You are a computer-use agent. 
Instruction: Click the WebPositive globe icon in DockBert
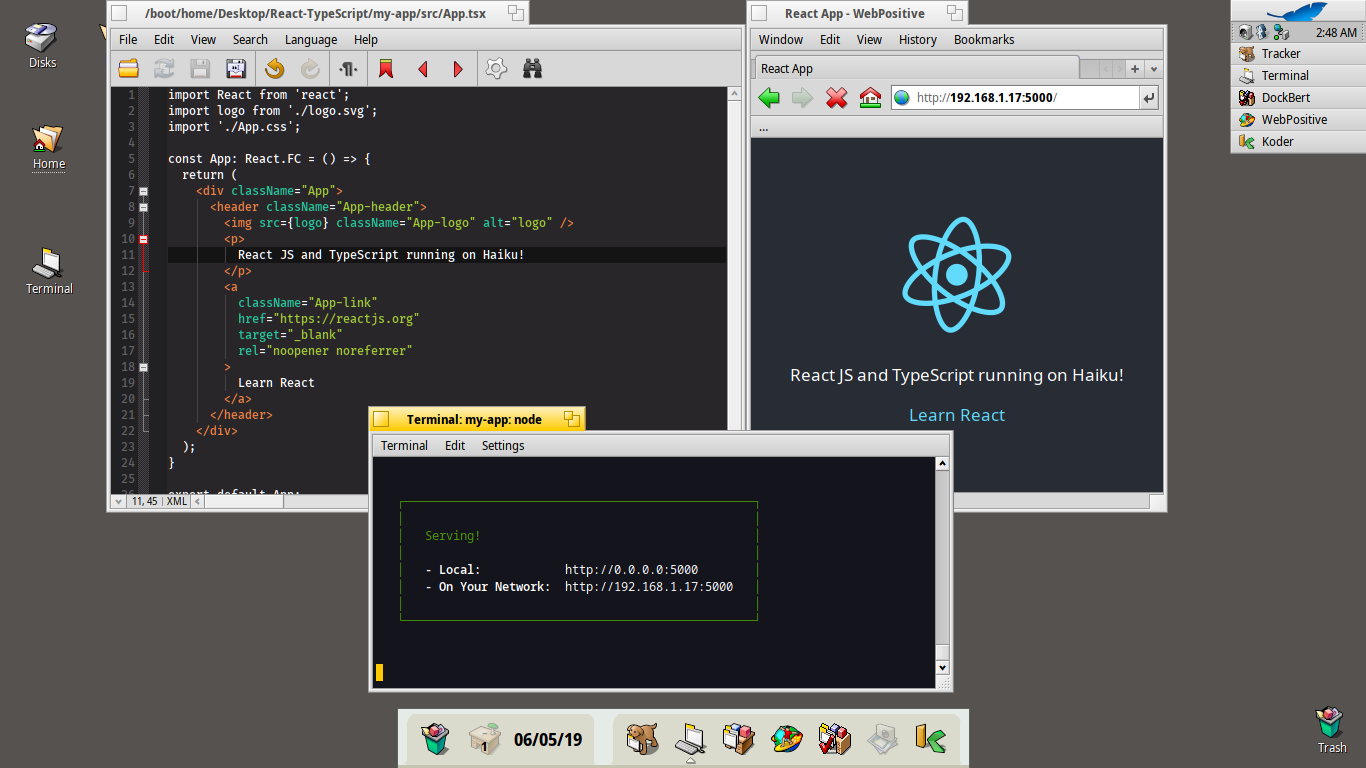[787, 739]
